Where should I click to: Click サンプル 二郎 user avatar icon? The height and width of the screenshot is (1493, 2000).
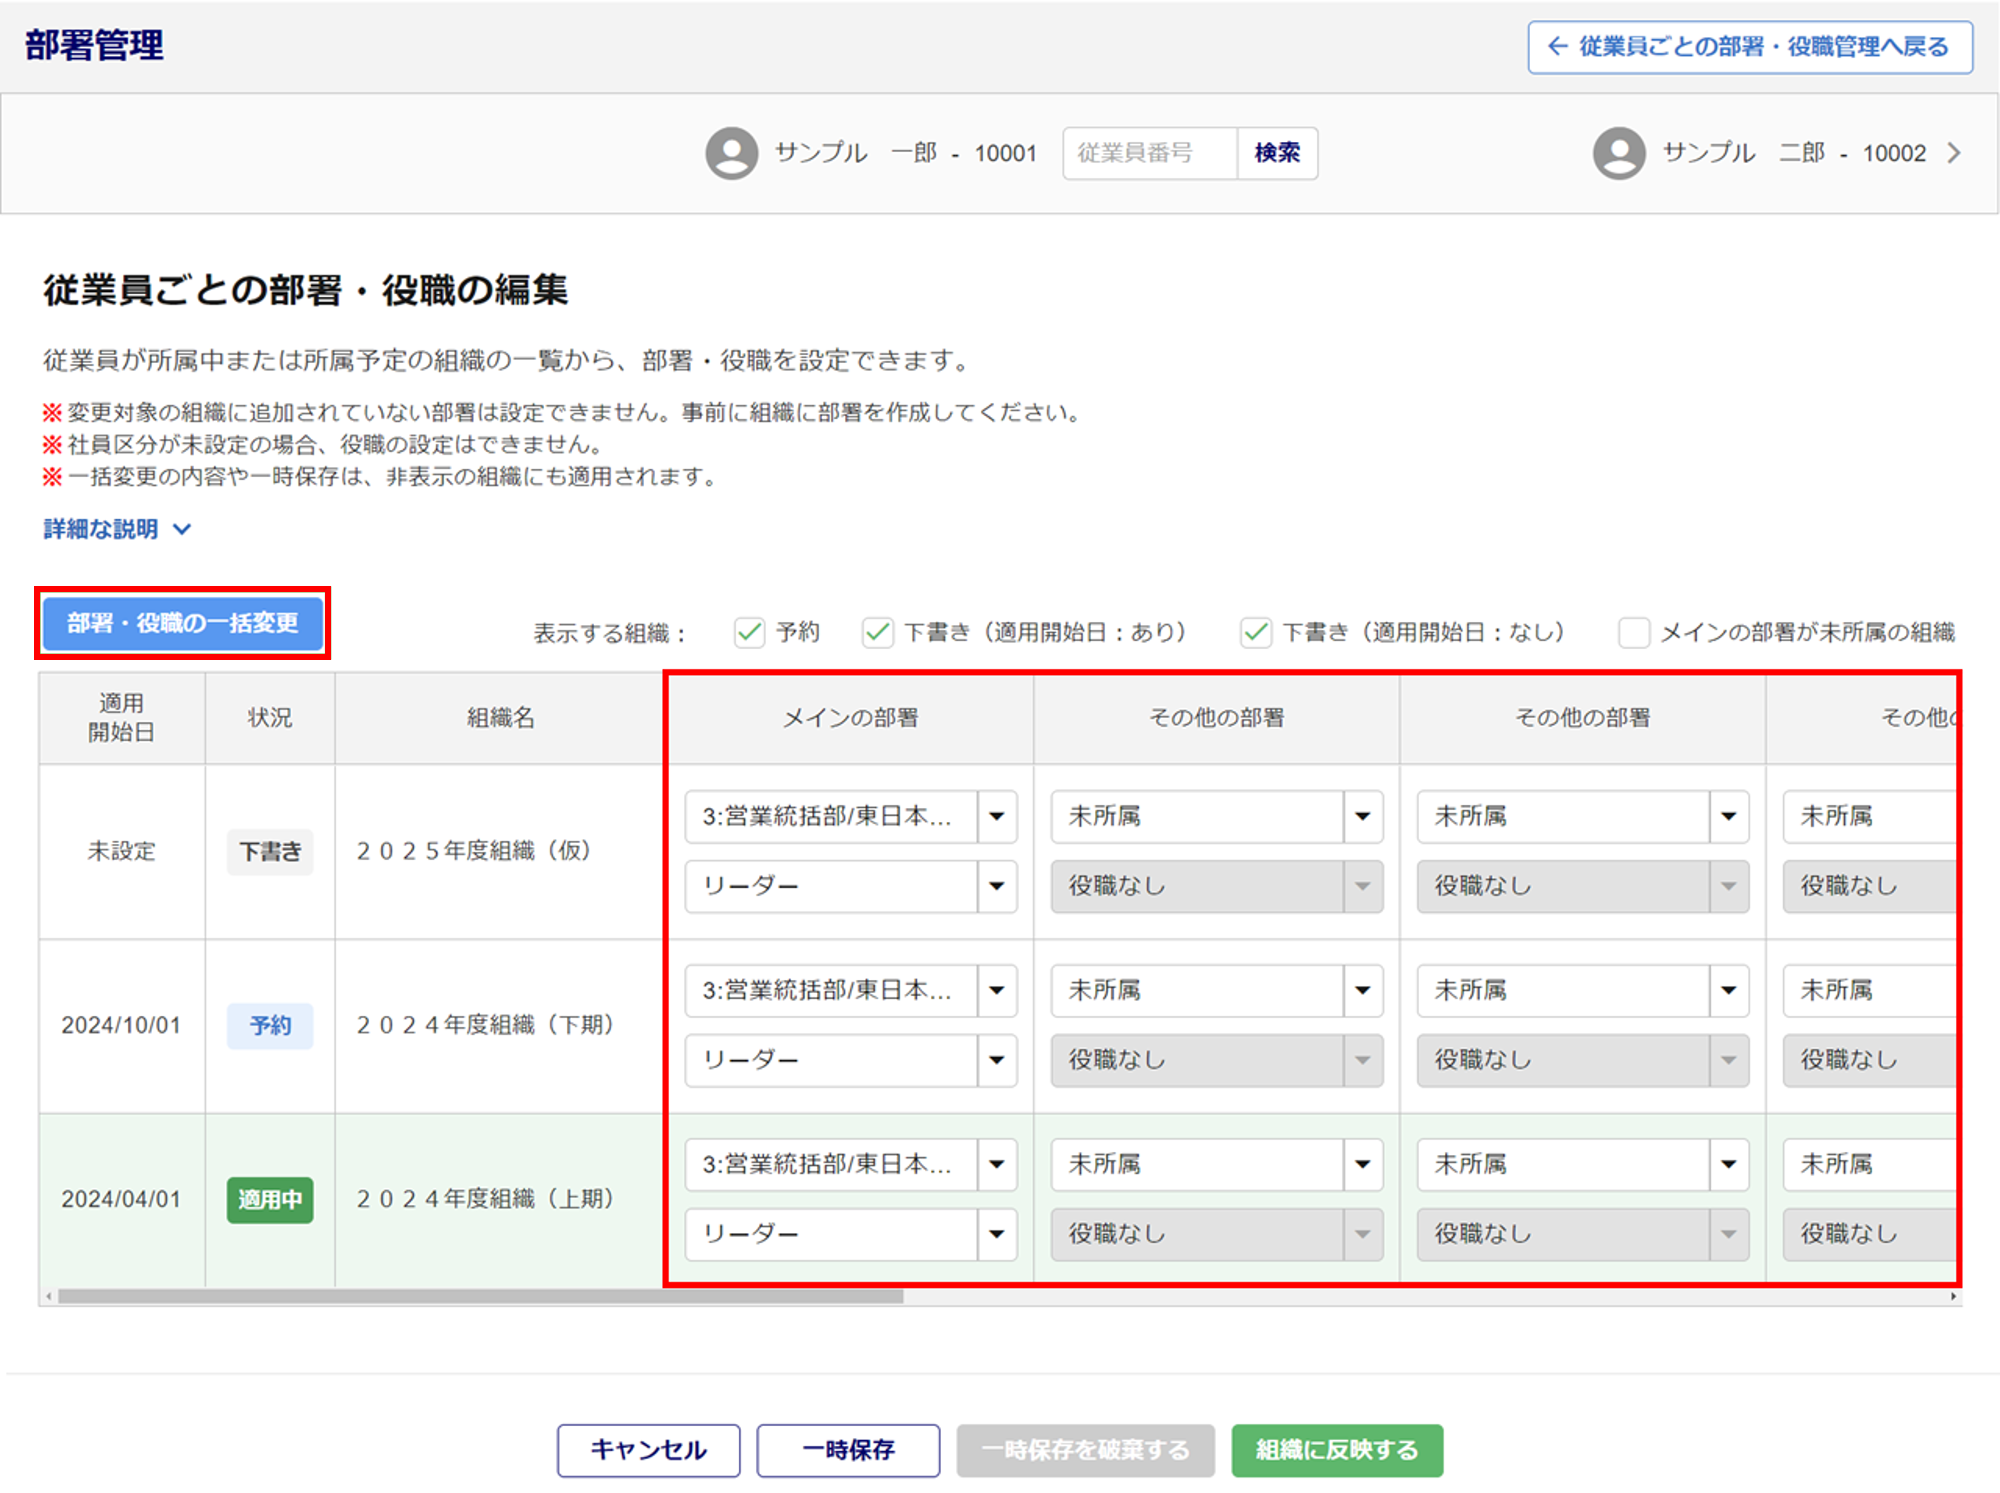(x=1618, y=153)
